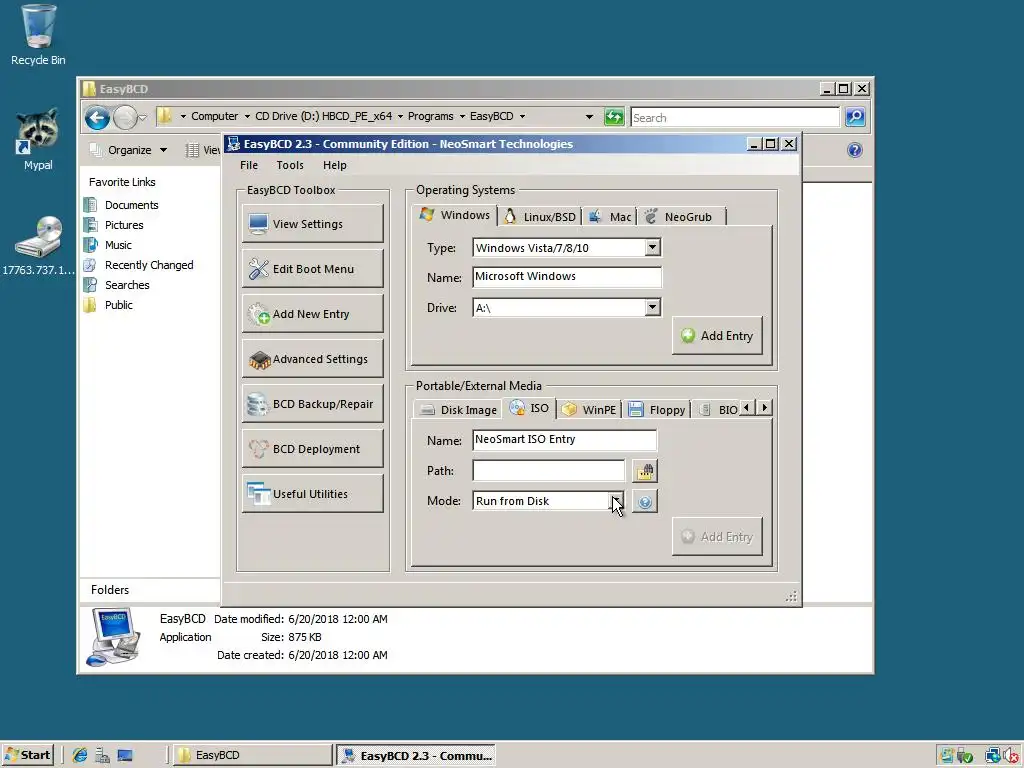Open BCD Deployment

click(313, 449)
